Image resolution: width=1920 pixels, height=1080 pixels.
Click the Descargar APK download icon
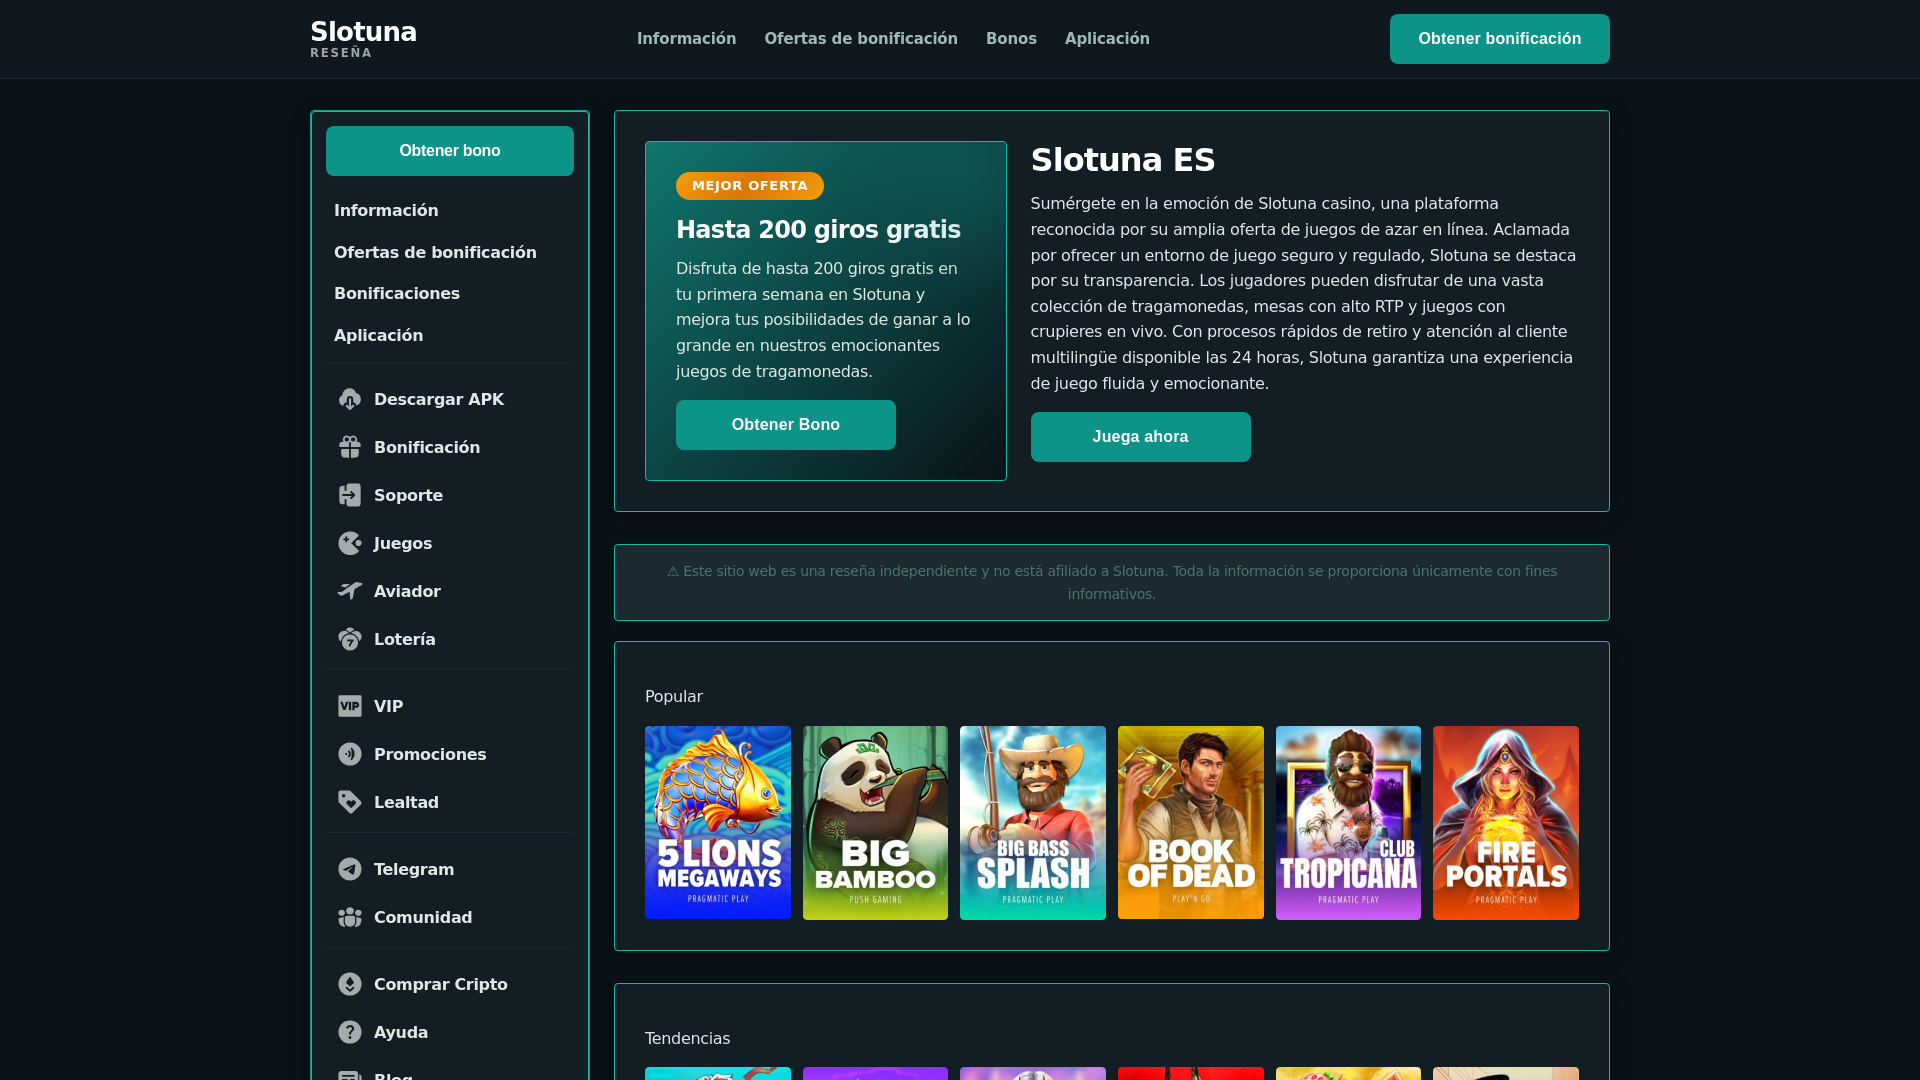(350, 399)
